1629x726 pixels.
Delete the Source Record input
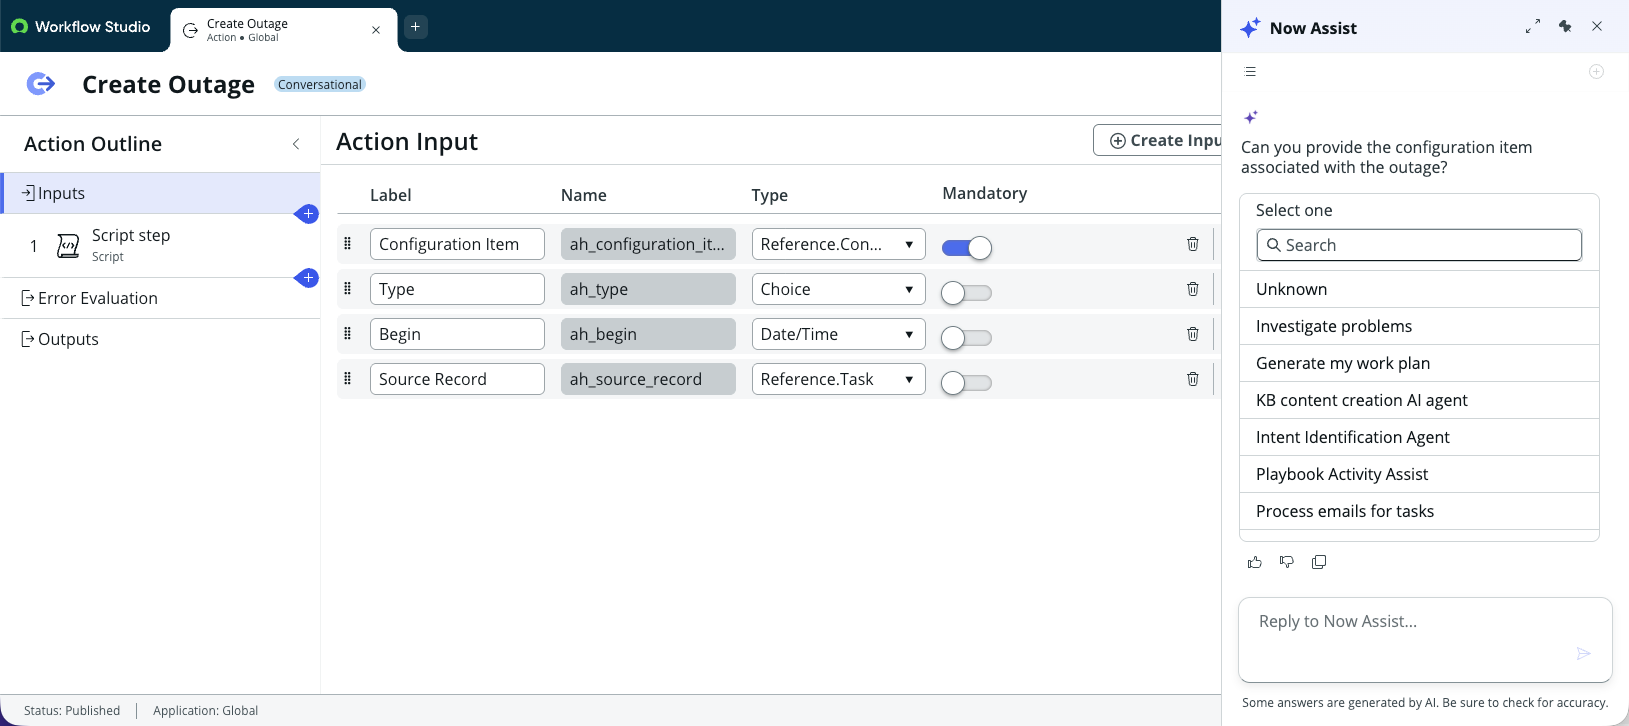1193,379
